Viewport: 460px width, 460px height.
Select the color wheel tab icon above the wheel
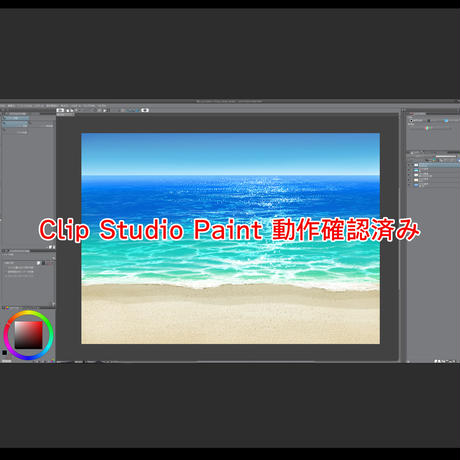click(7, 308)
